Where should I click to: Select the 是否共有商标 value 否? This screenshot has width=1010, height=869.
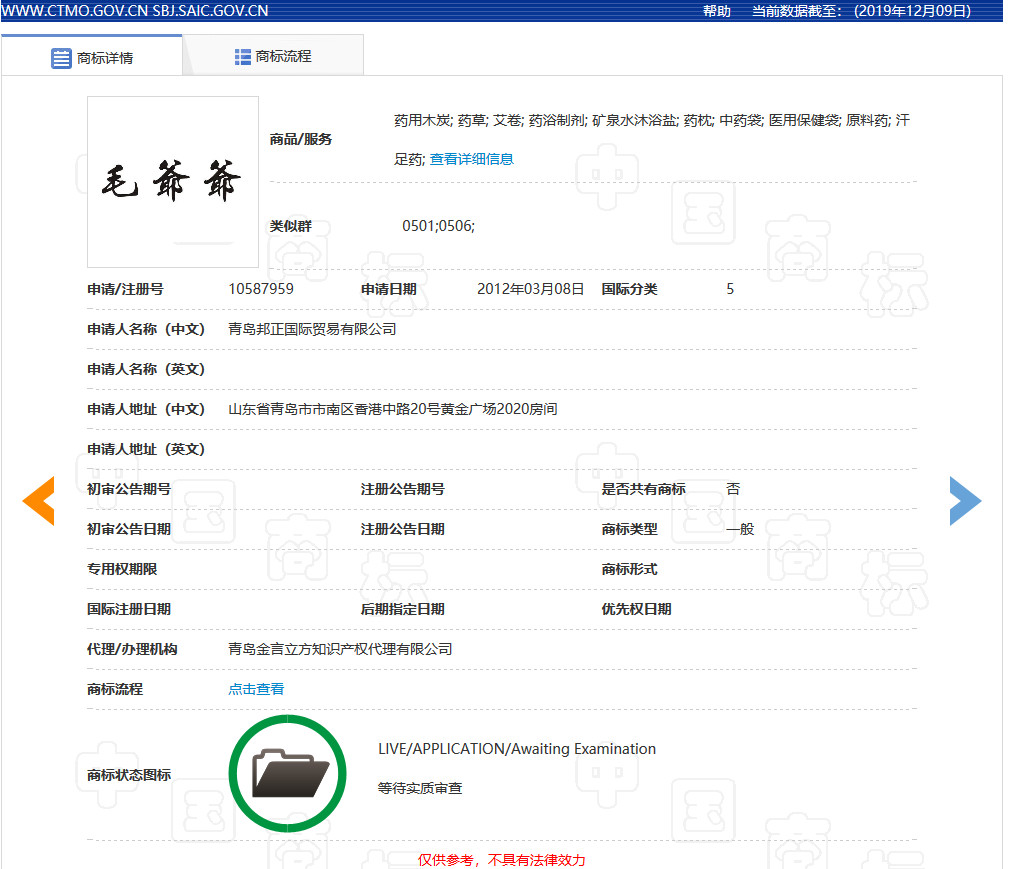click(x=733, y=489)
